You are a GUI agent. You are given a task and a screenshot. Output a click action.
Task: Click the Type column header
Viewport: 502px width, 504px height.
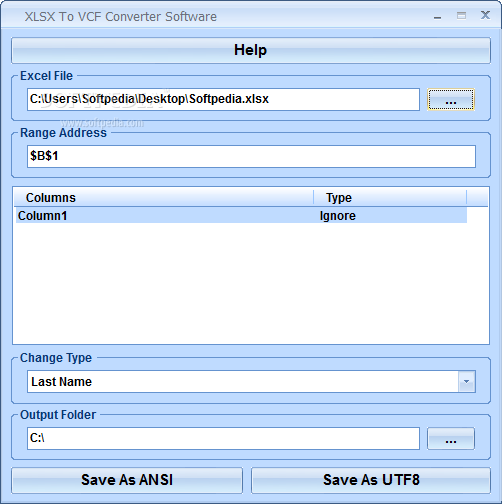[390, 198]
